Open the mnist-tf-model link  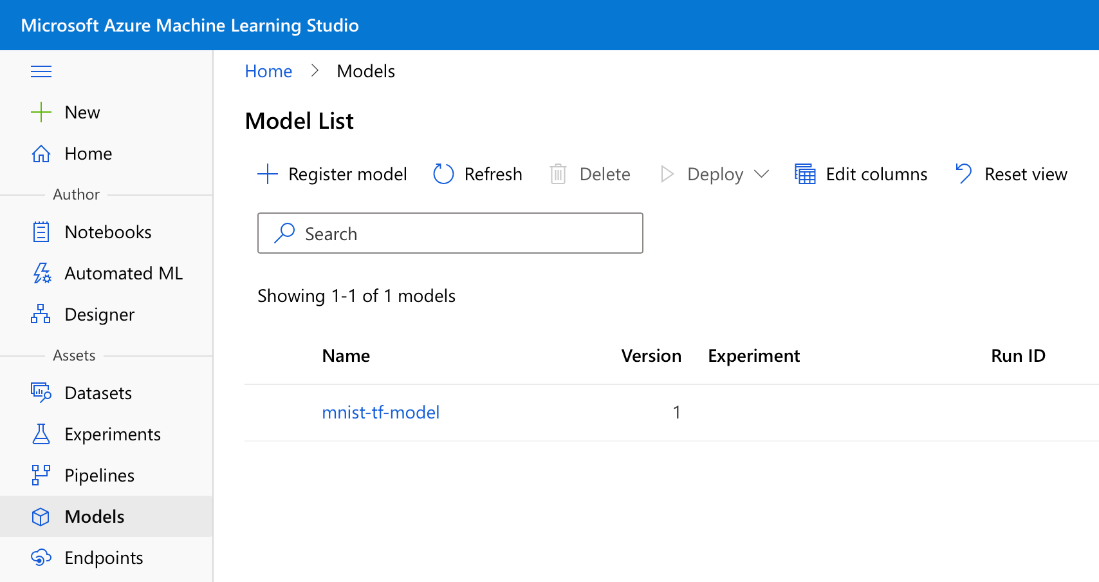coord(381,412)
